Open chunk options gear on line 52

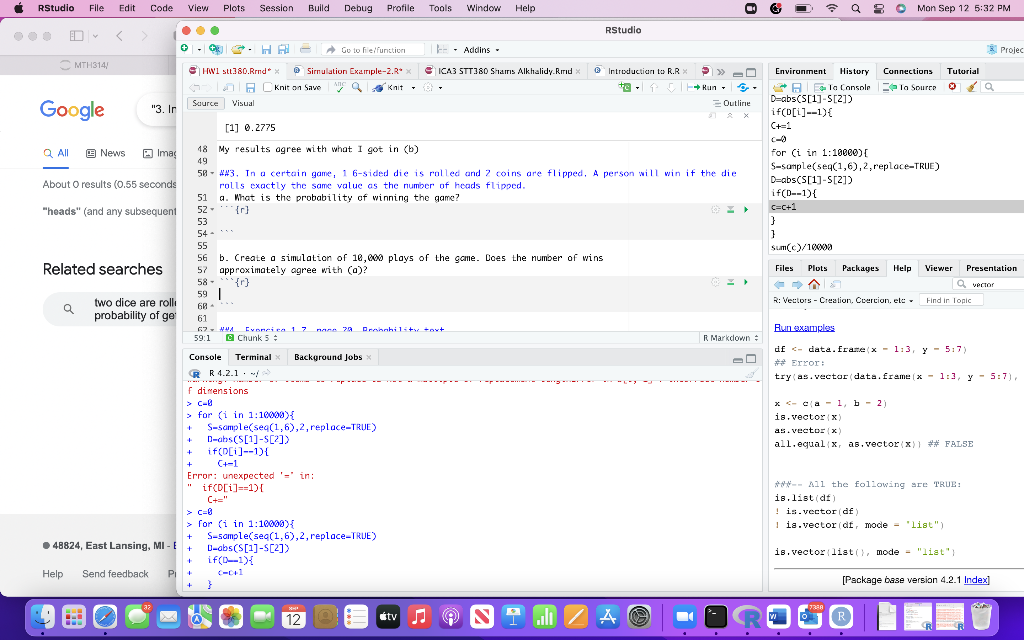tap(715, 210)
